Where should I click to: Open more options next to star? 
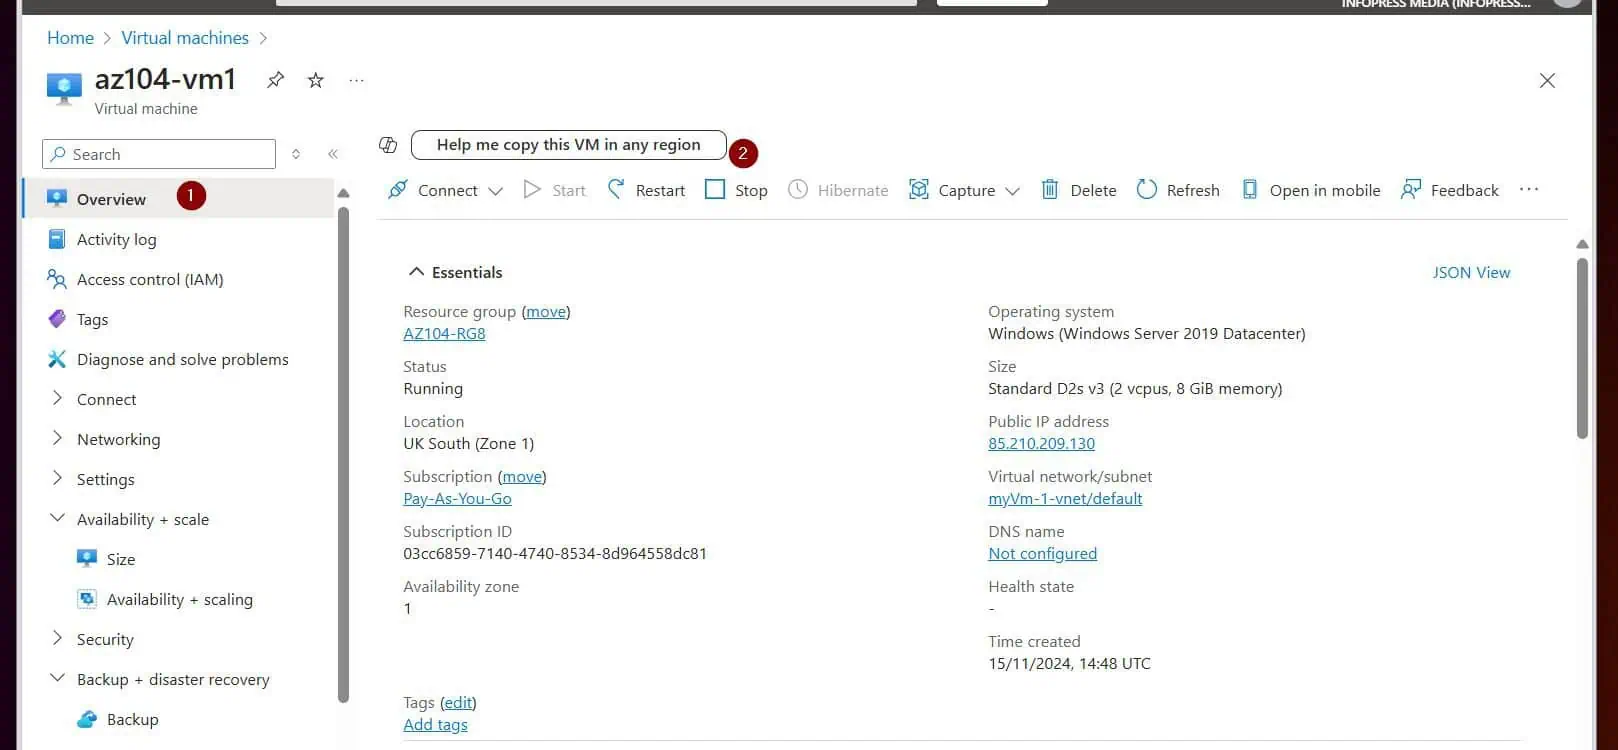tap(356, 80)
